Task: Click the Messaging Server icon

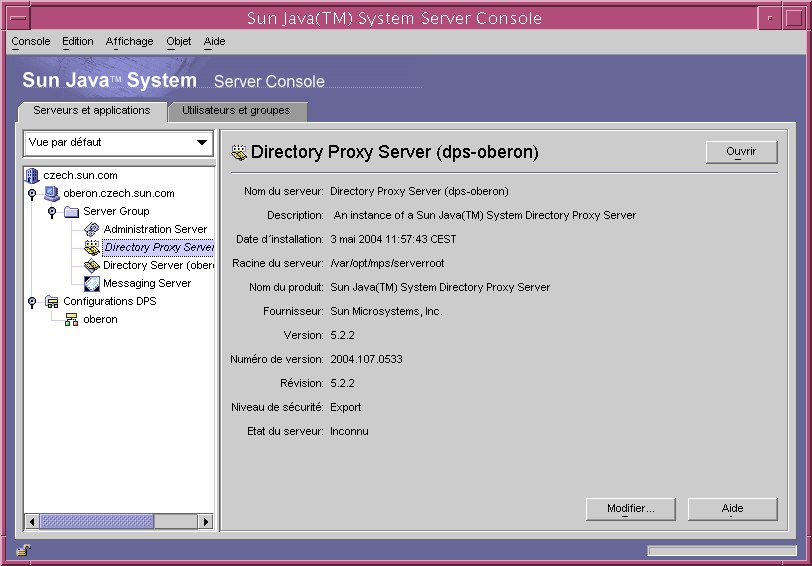Action: tap(92, 283)
